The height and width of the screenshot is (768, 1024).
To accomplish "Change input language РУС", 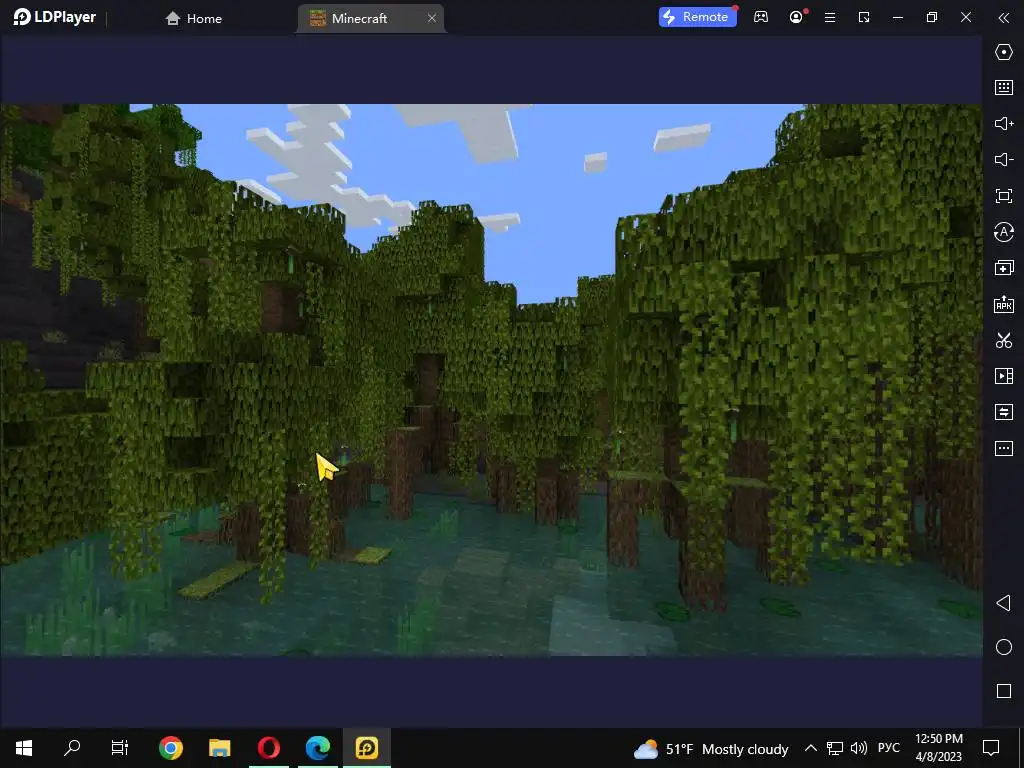I will tap(889, 748).
